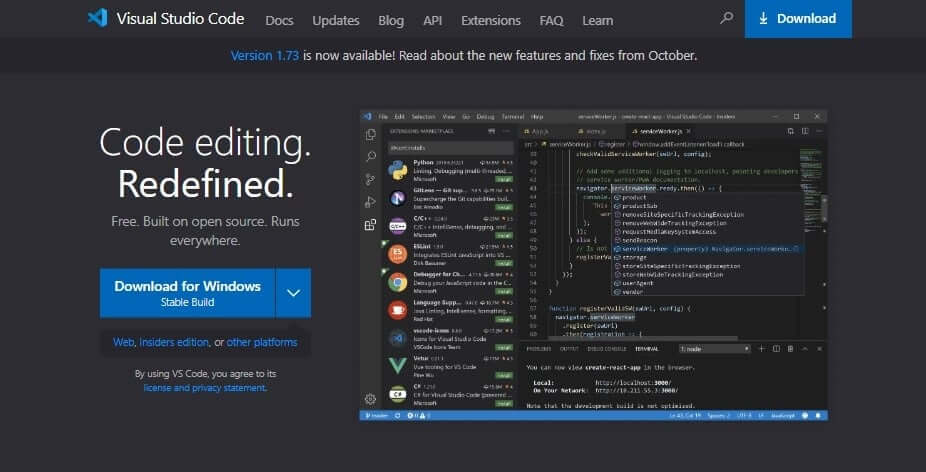Open the site search magnifier icon
This screenshot has width=926, height=472.
(x=726, y=18)
